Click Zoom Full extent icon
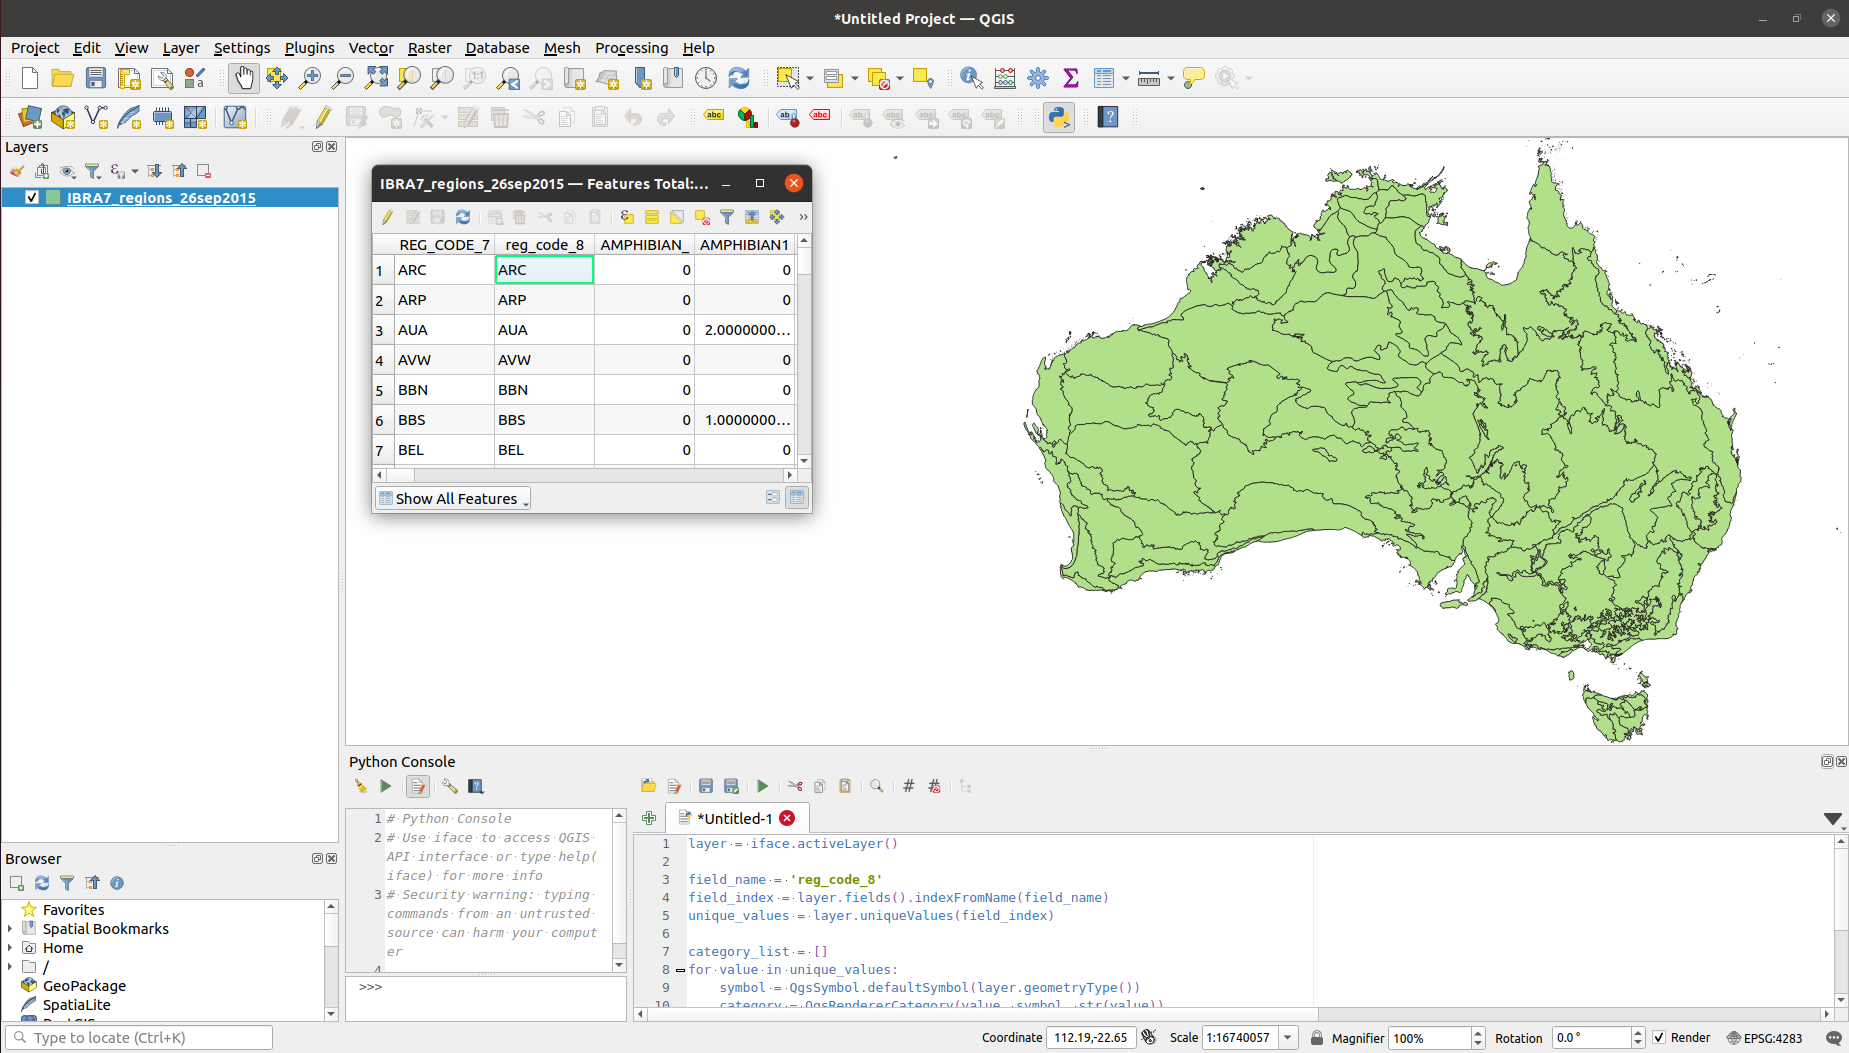This screenshot has height=1053, width=1849. coord(376,78)
